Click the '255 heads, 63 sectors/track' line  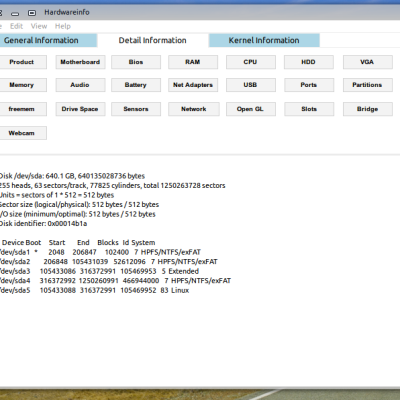point(112,185)
